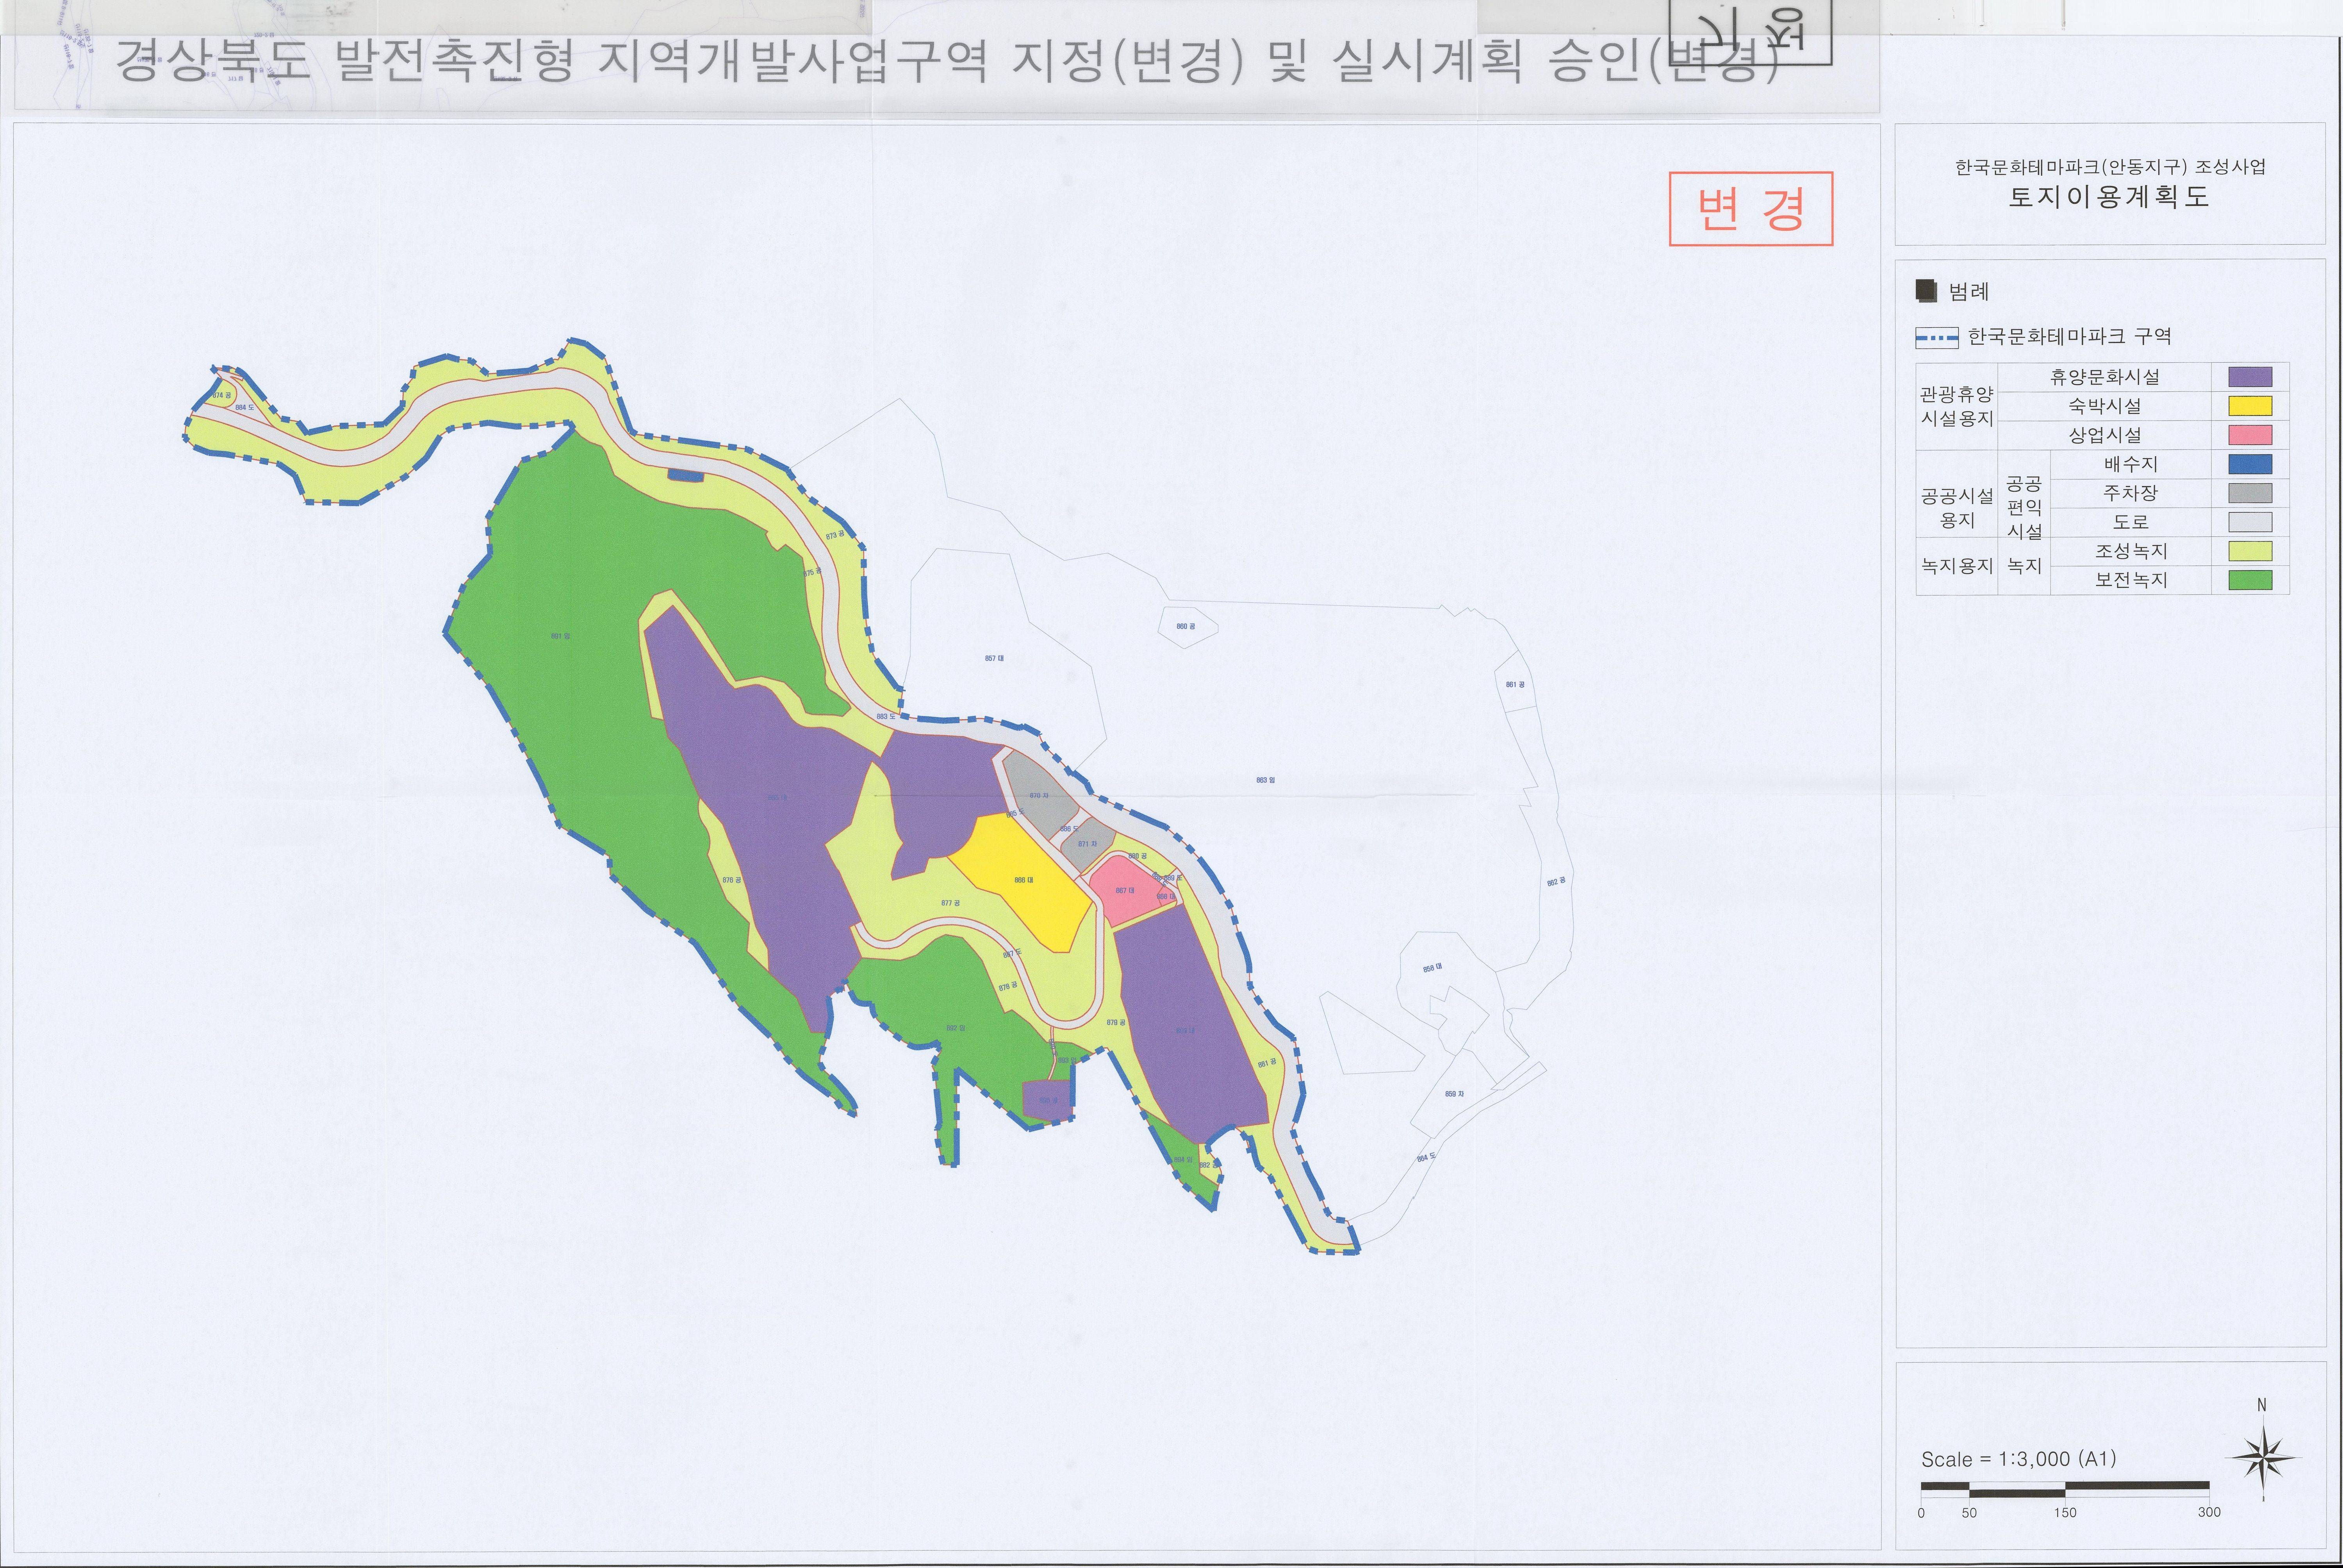Viewport: 2343px width, 1568px height.
Task: Click the 150 mark under the scale bar
Action: point(2065,1512)
